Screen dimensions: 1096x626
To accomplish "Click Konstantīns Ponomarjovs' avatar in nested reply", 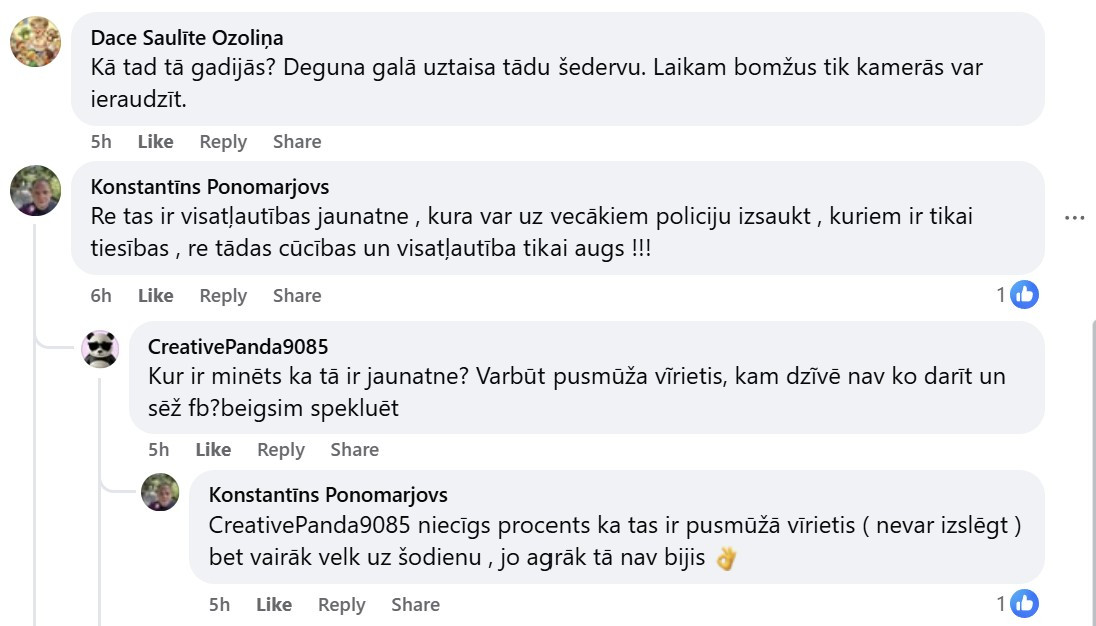I will tap(160, 492).
